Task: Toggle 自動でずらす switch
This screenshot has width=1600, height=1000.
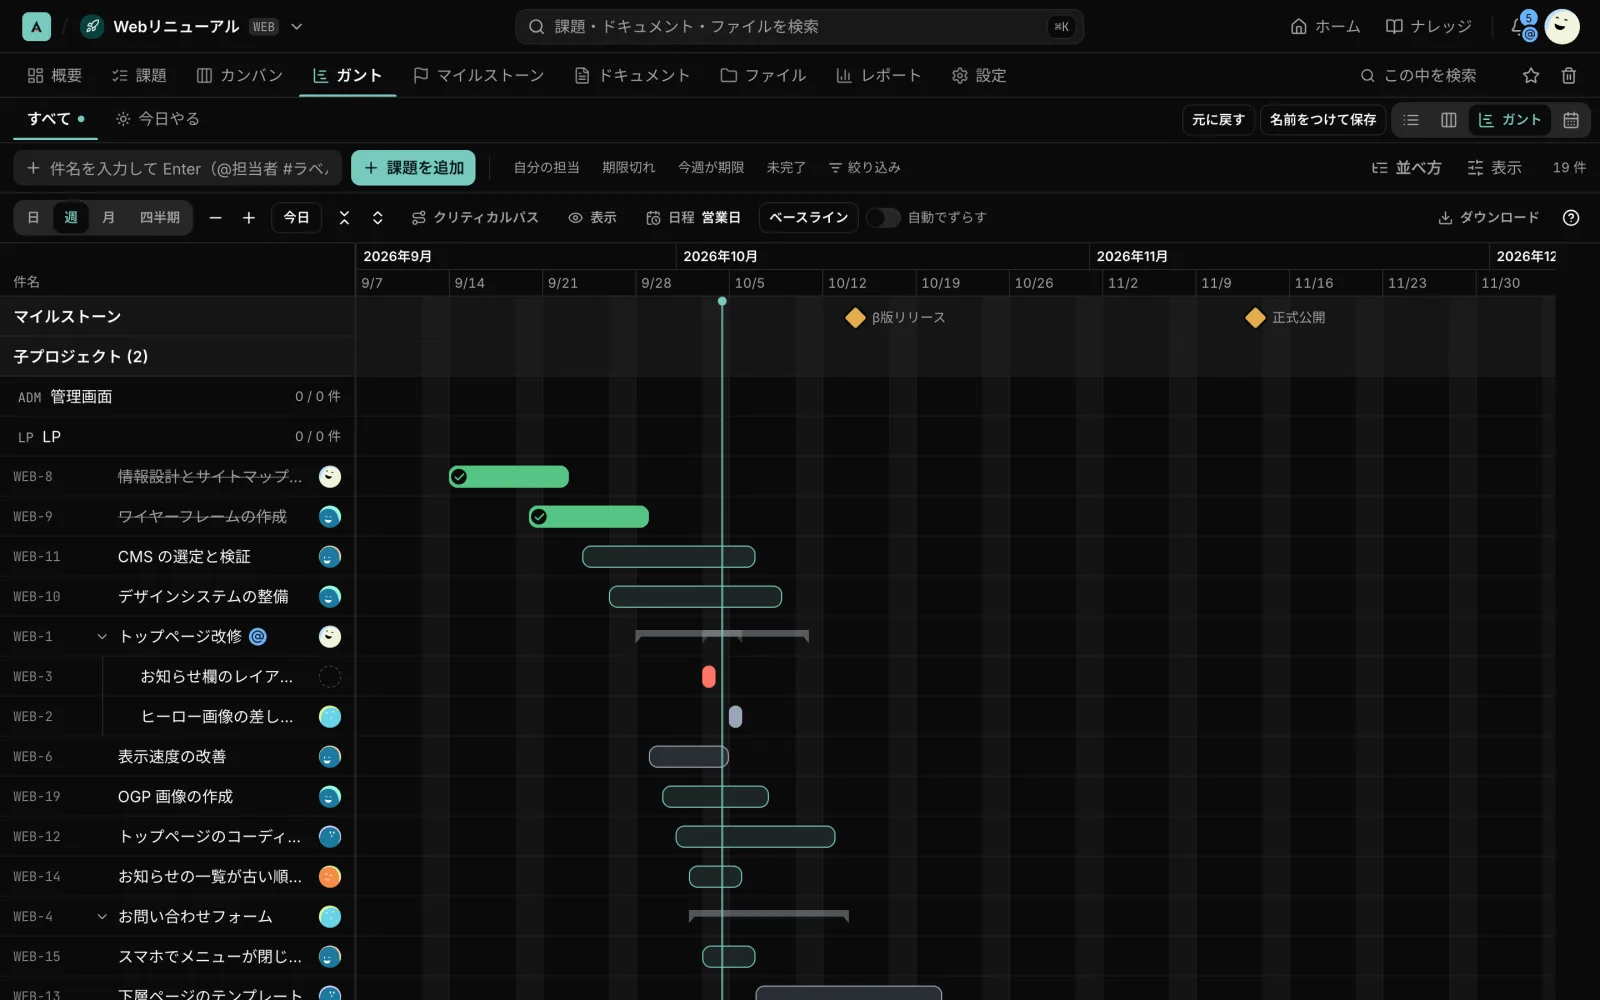Action: (x=883, y=218)
